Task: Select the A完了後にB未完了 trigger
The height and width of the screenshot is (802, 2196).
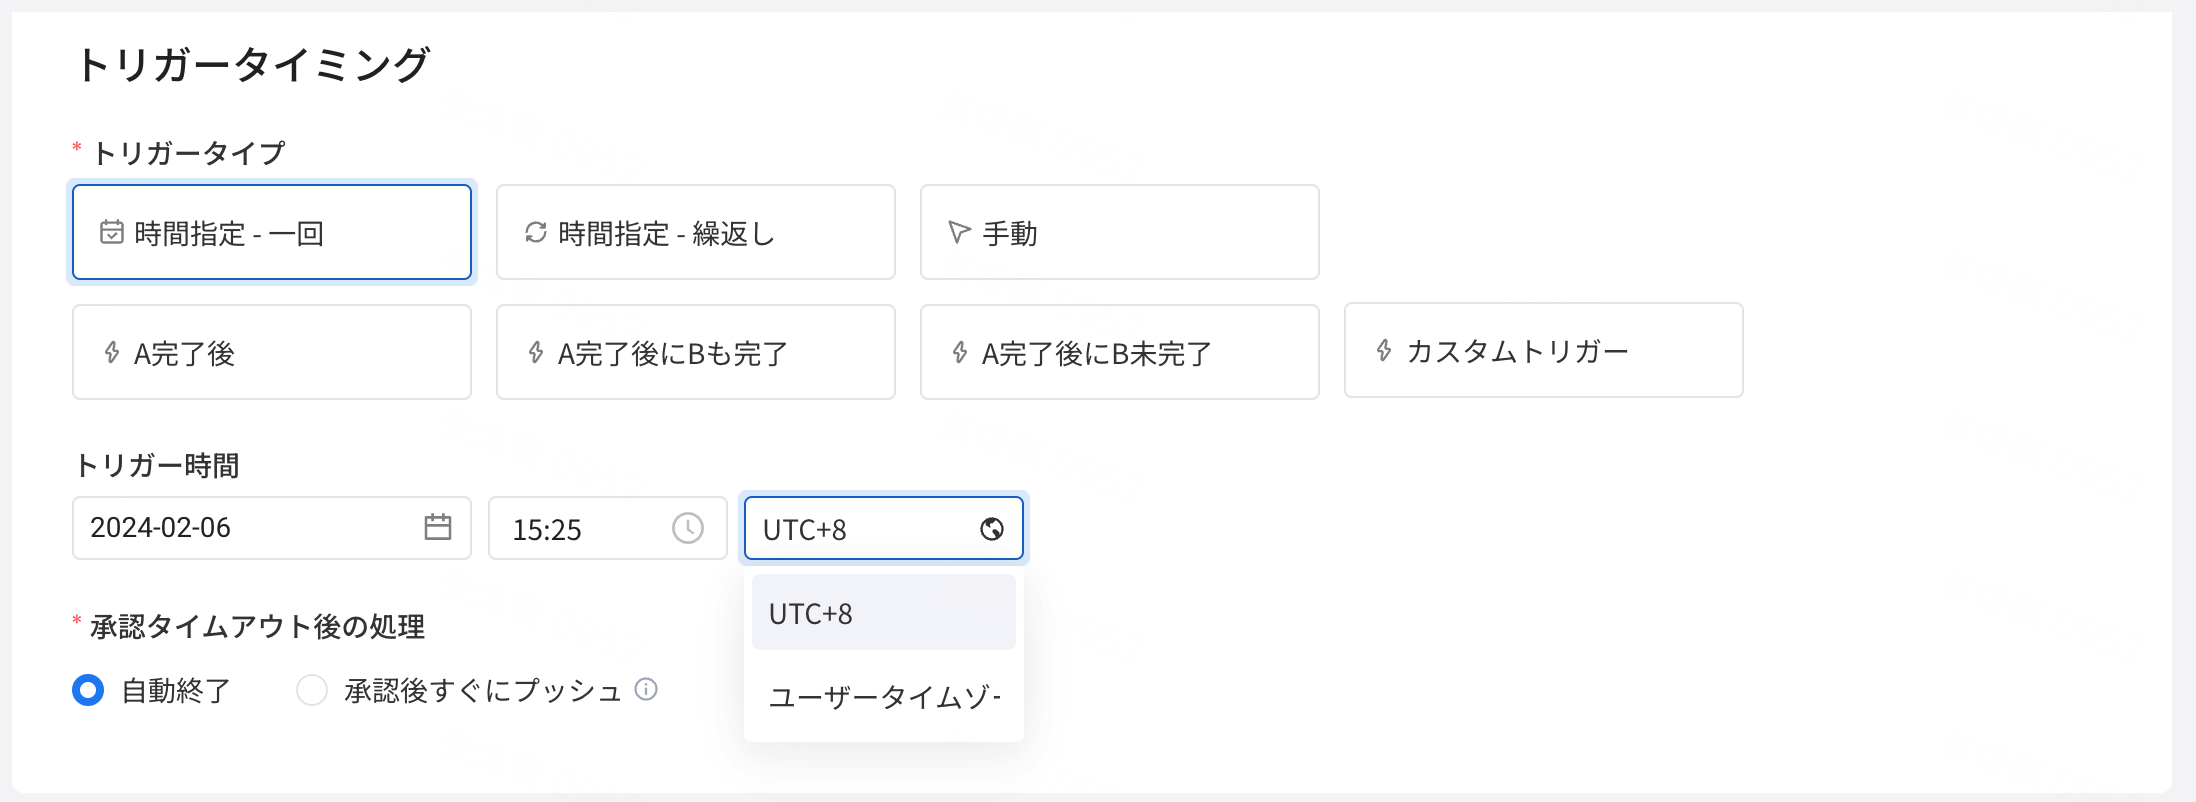Action: (1120, 352)
